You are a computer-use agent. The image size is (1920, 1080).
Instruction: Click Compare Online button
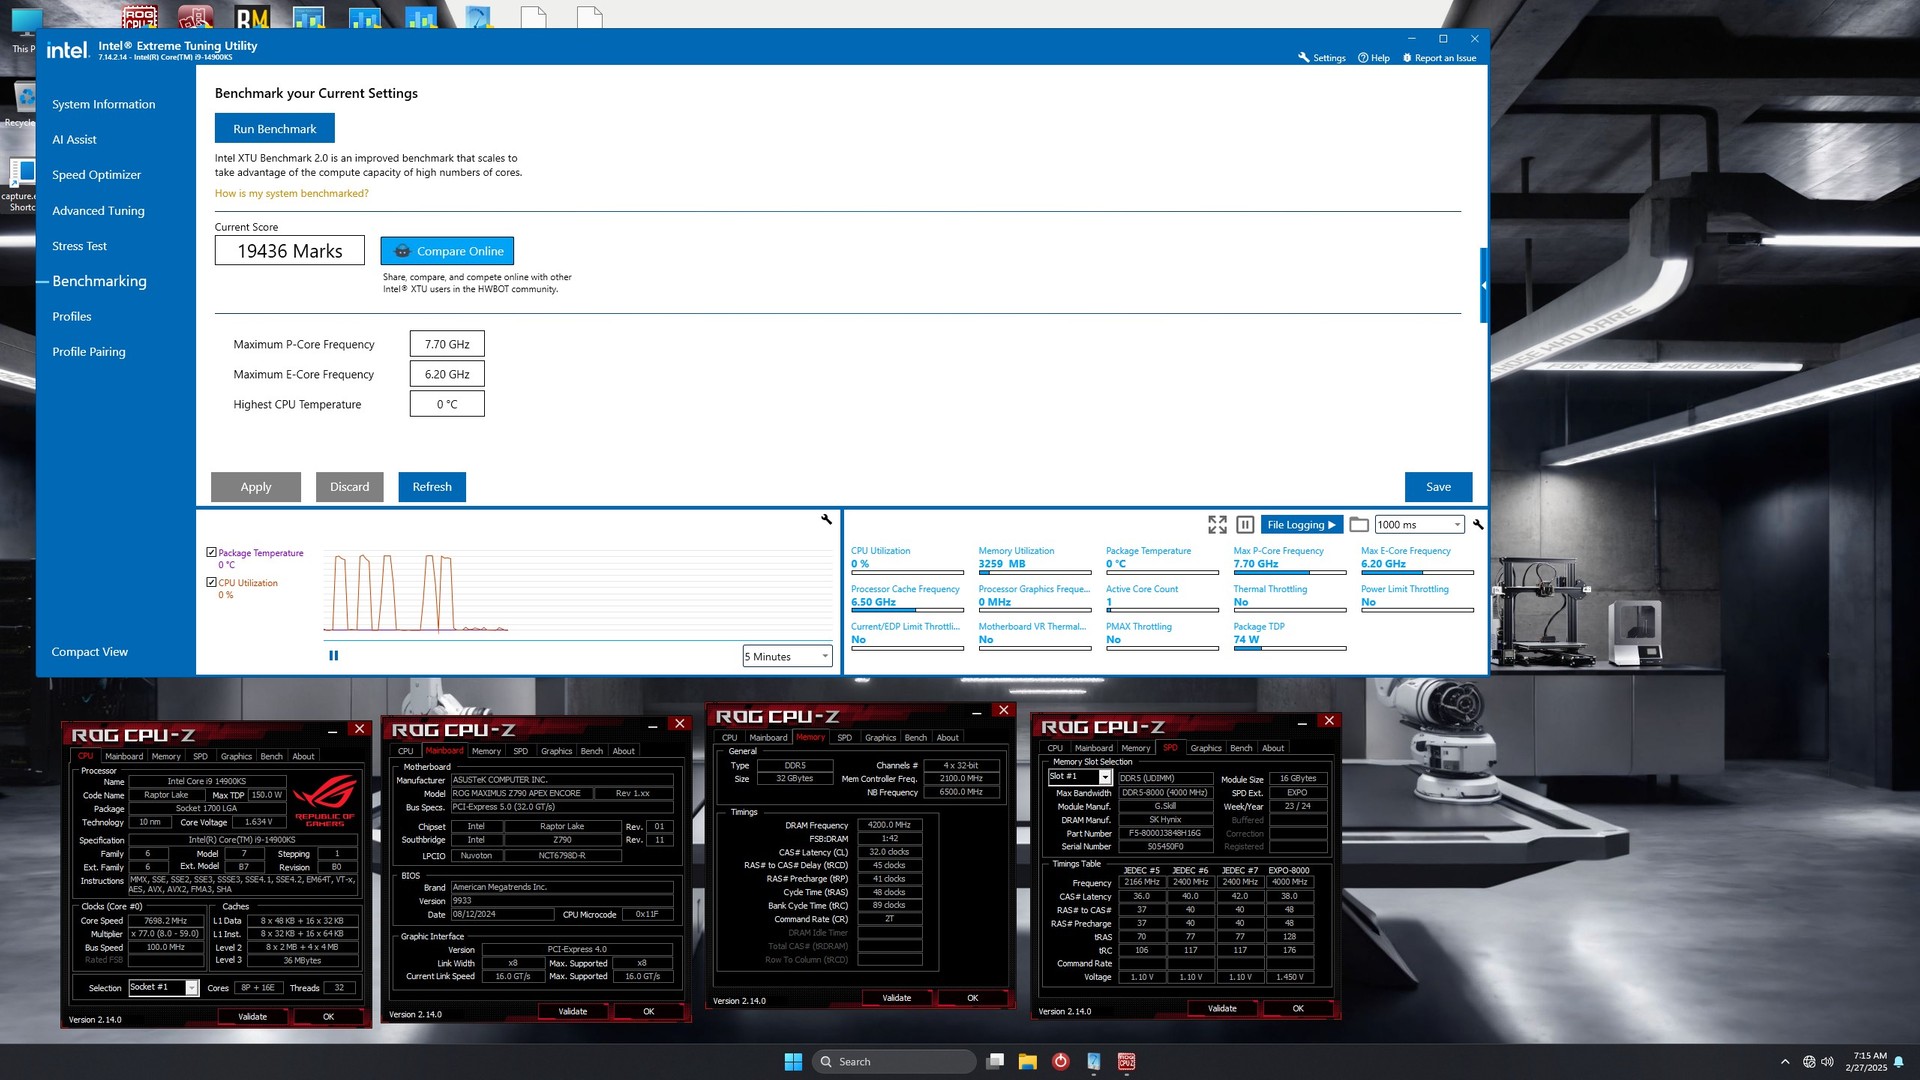(448, 251)
